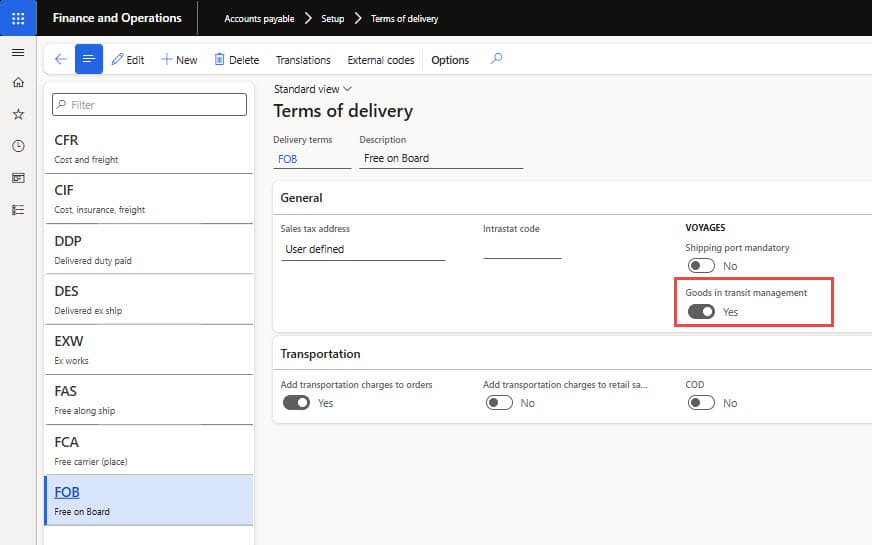Expand the Standard view dropdown
Image resolution: width=872 pixels, height=545 pixels.
313,89
